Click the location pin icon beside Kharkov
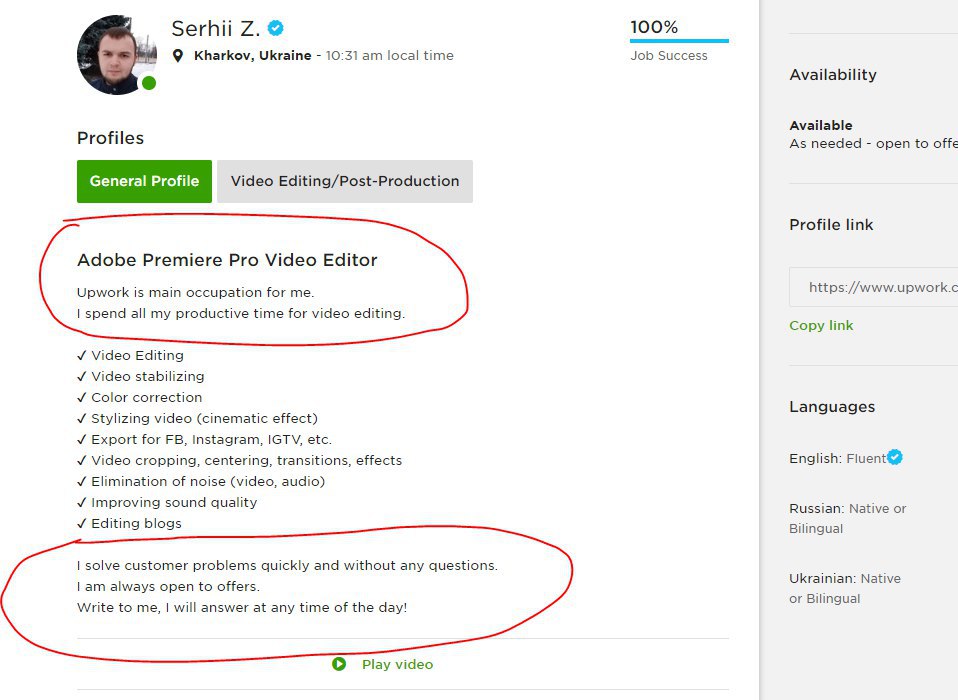The width and height of the screenshot is (958, 700). pos(178,56)
